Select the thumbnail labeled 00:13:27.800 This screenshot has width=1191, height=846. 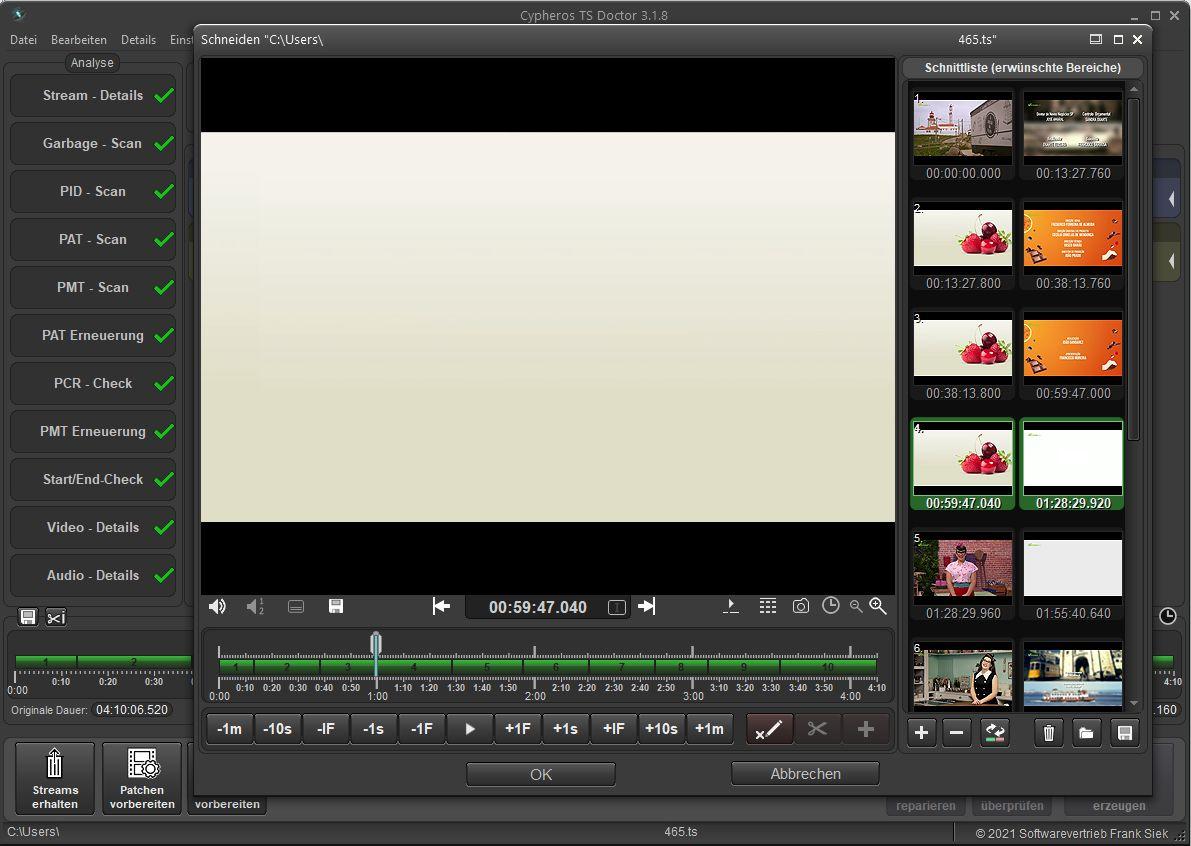coord(962,238)
